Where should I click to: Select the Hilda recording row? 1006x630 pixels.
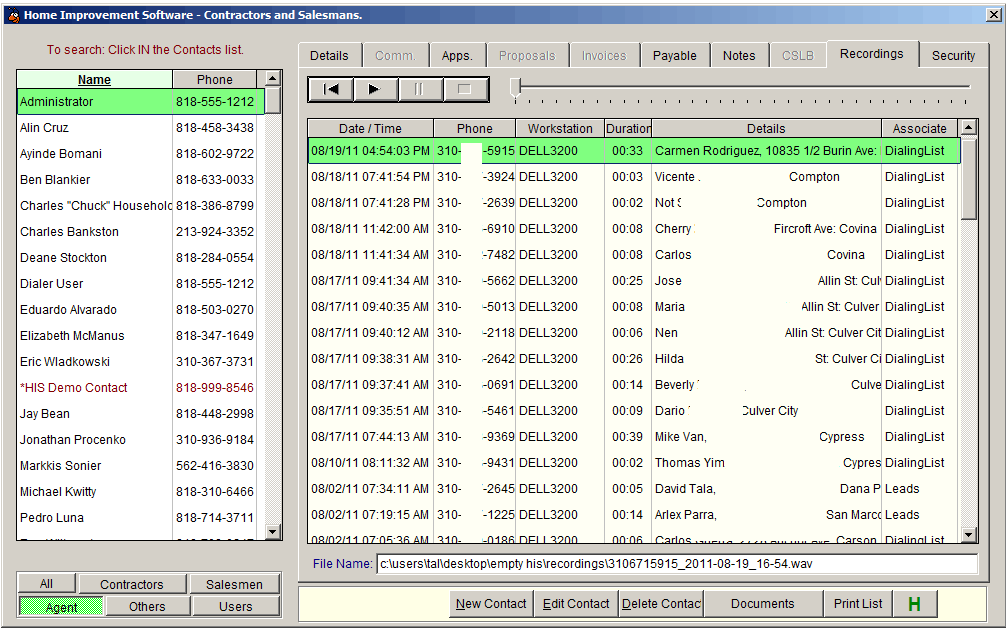tap(634, 359)
